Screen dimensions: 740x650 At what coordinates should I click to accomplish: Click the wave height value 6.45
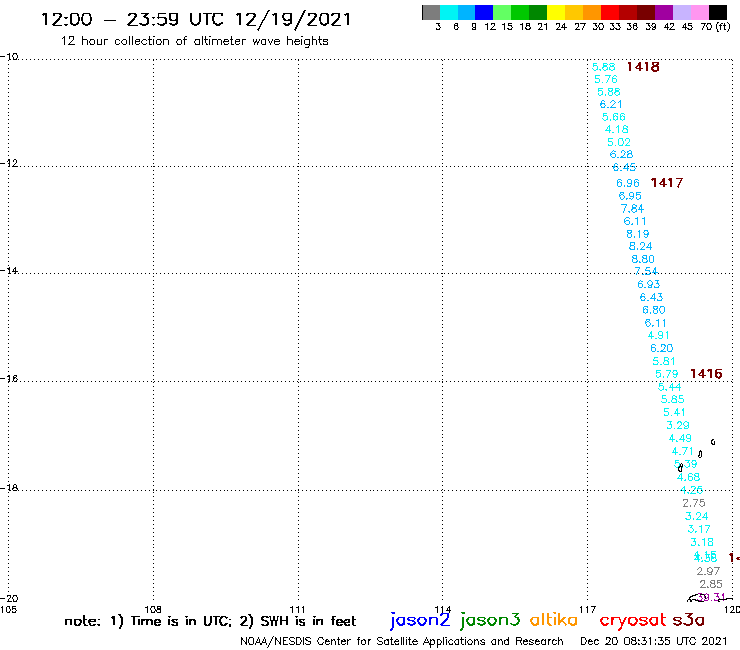tap(624, 167)
